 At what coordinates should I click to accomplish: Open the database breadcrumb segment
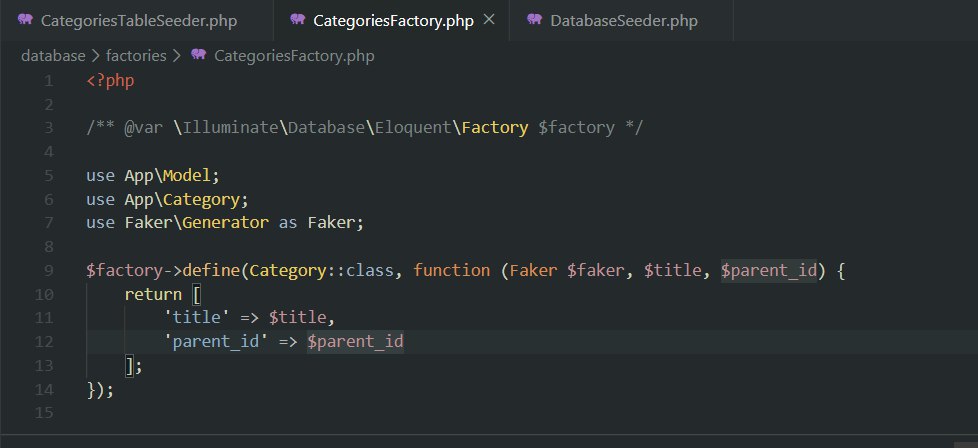53,56
